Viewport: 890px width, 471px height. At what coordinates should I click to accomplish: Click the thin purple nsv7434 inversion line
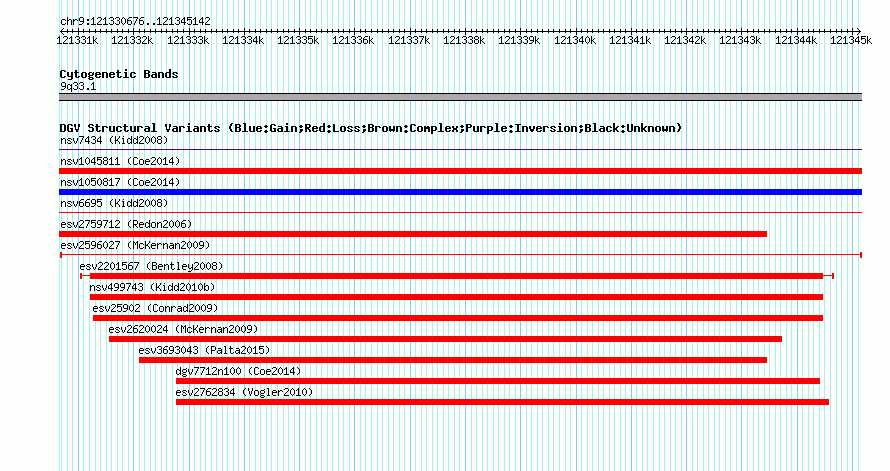click(460, 150)
